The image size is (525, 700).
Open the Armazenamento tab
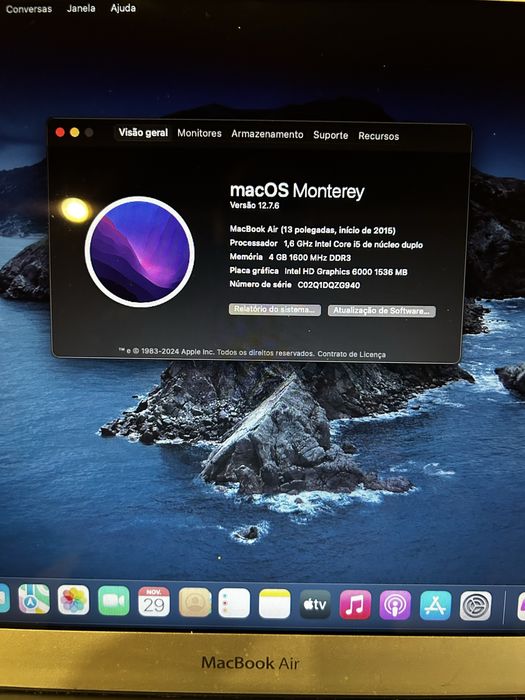pyautogui.click(x=267, y=134)
